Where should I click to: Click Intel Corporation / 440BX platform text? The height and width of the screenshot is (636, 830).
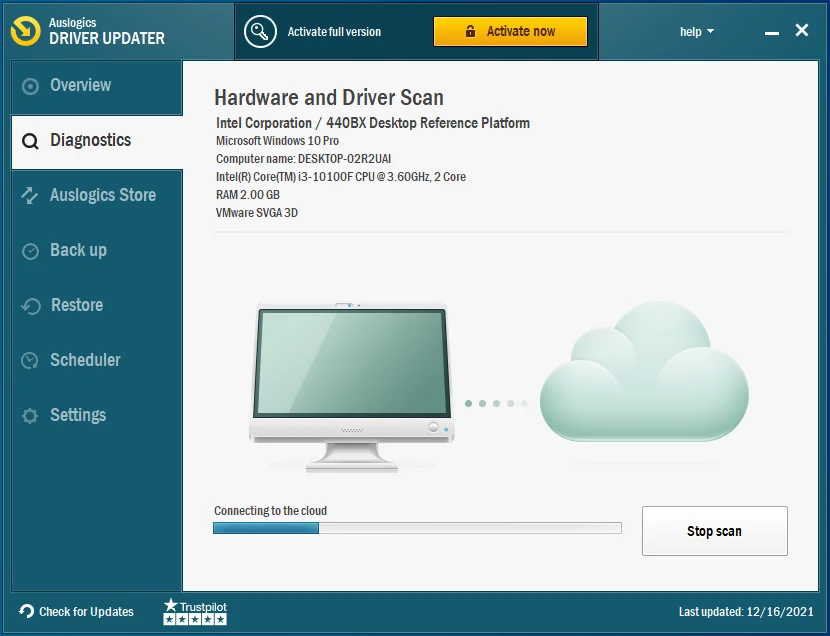coord(373,123)
